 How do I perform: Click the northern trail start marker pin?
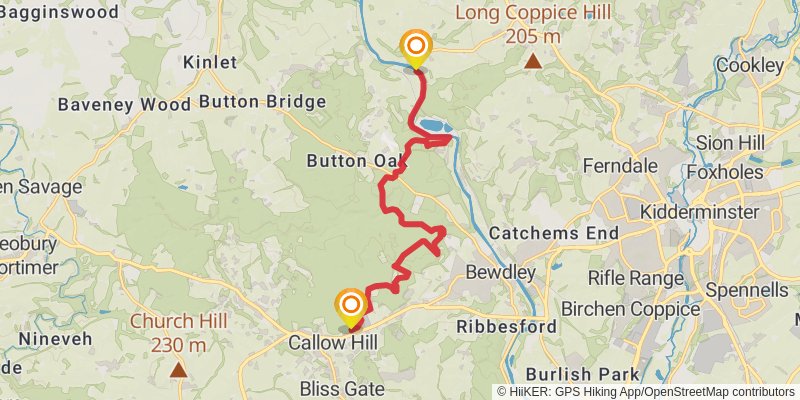(x=416, y=48)
